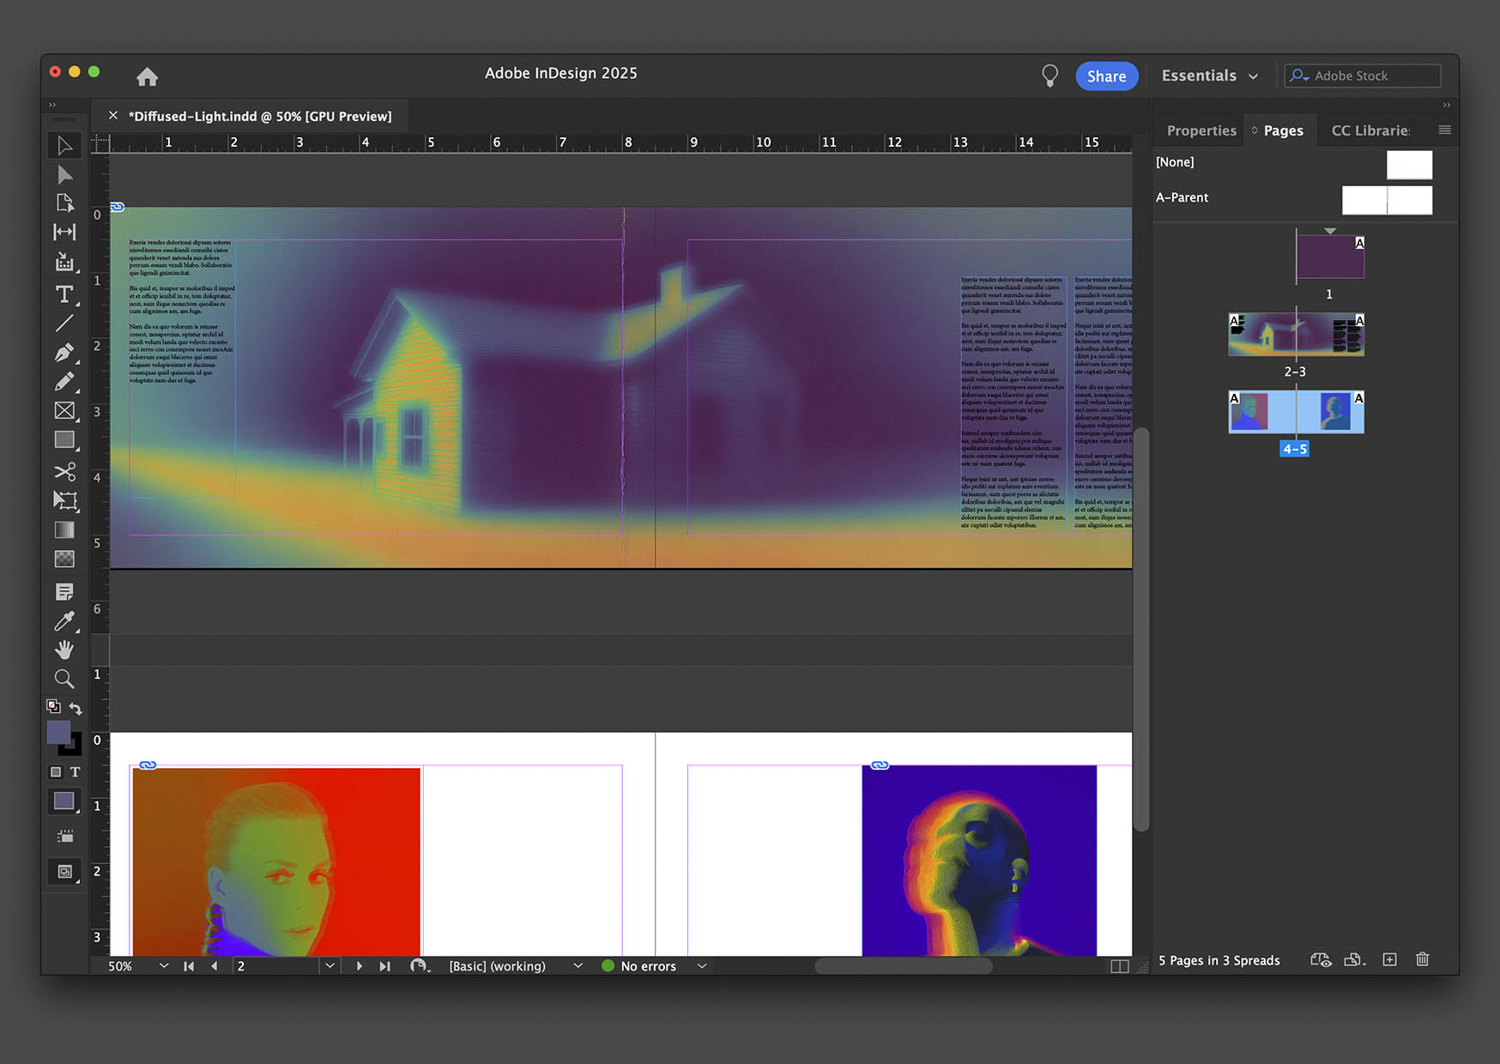Expand the Essentials workspace switcher
Image resolution: width=1500 pixels, height=1064 pixels.
click(1210, 76)
